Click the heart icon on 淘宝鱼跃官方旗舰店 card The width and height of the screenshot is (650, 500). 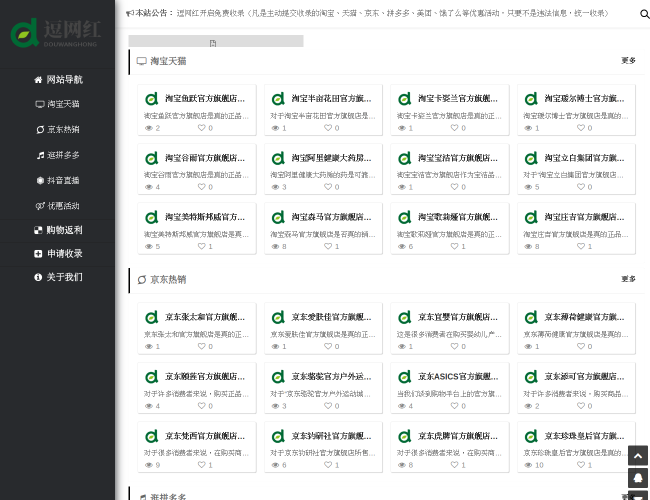pyautogui.click(x=200, y=128)
